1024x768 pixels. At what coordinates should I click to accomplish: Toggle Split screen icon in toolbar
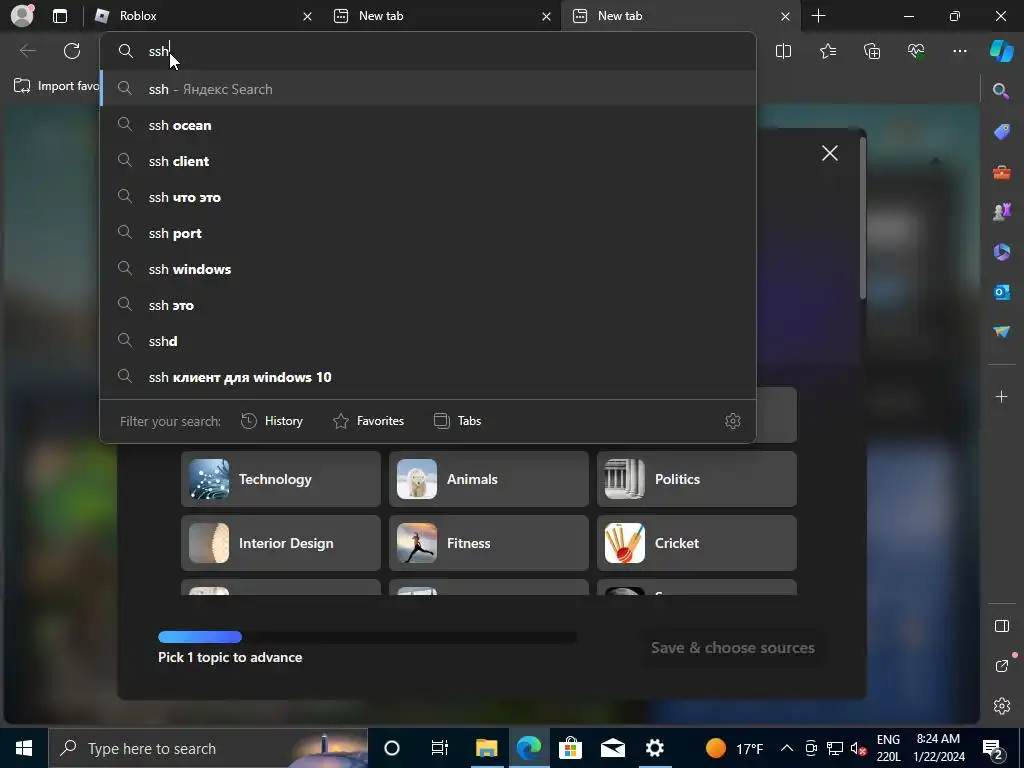[783, 51]
